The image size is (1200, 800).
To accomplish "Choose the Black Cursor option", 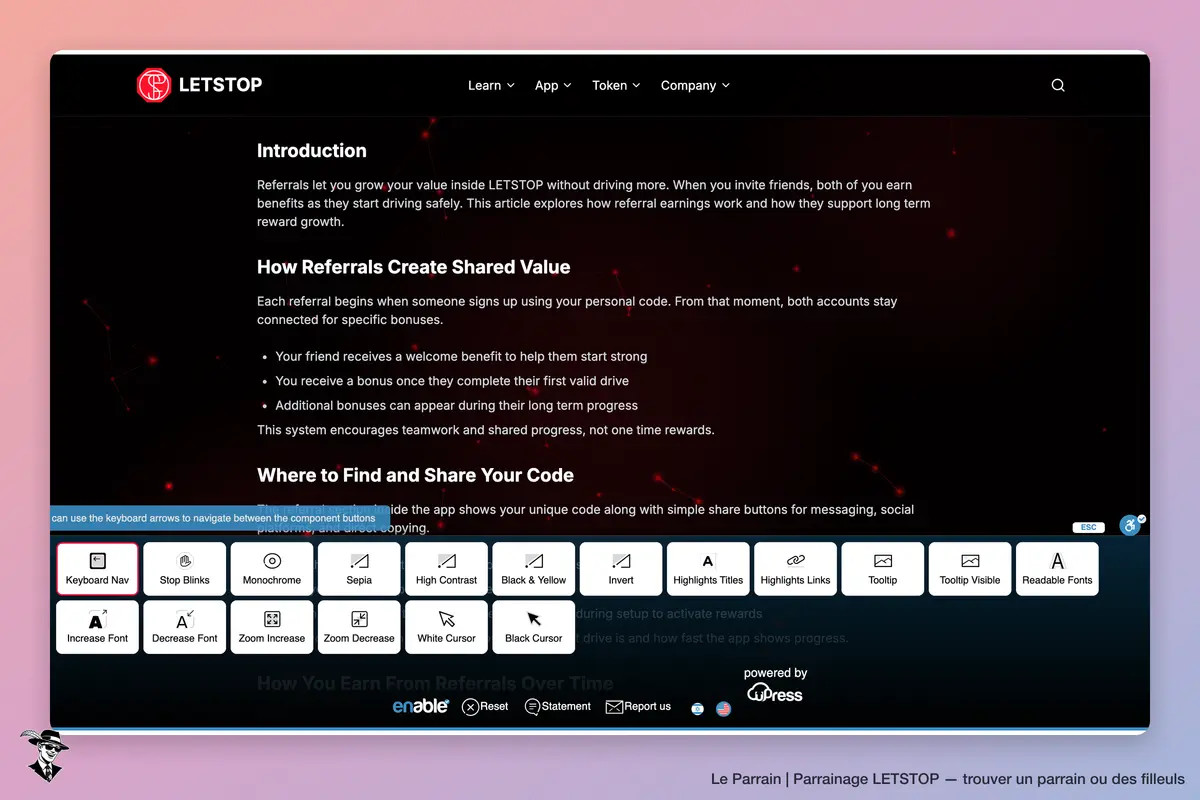I will tap(534, 627).
